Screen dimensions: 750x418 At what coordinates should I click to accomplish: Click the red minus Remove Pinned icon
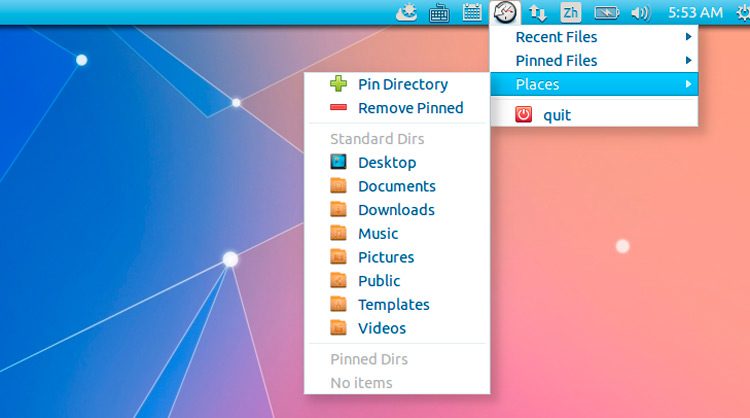coord(339,108)
